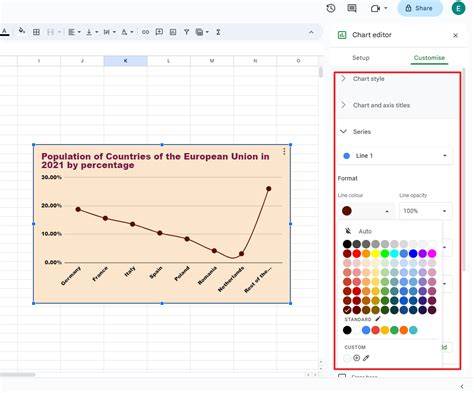Pick color with the eyedropper tool
Image resolution: width=474 pixels, height=393 pixels.
click(366, 358)
